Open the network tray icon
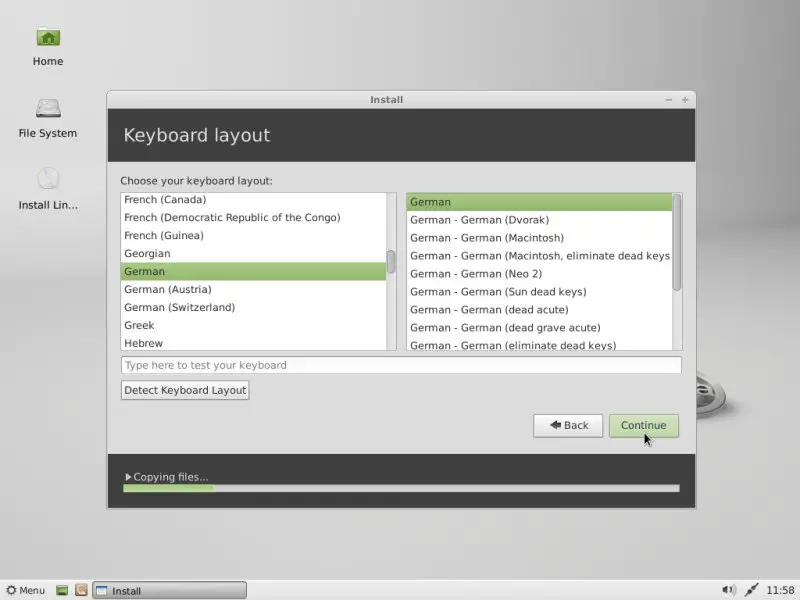 751,590
